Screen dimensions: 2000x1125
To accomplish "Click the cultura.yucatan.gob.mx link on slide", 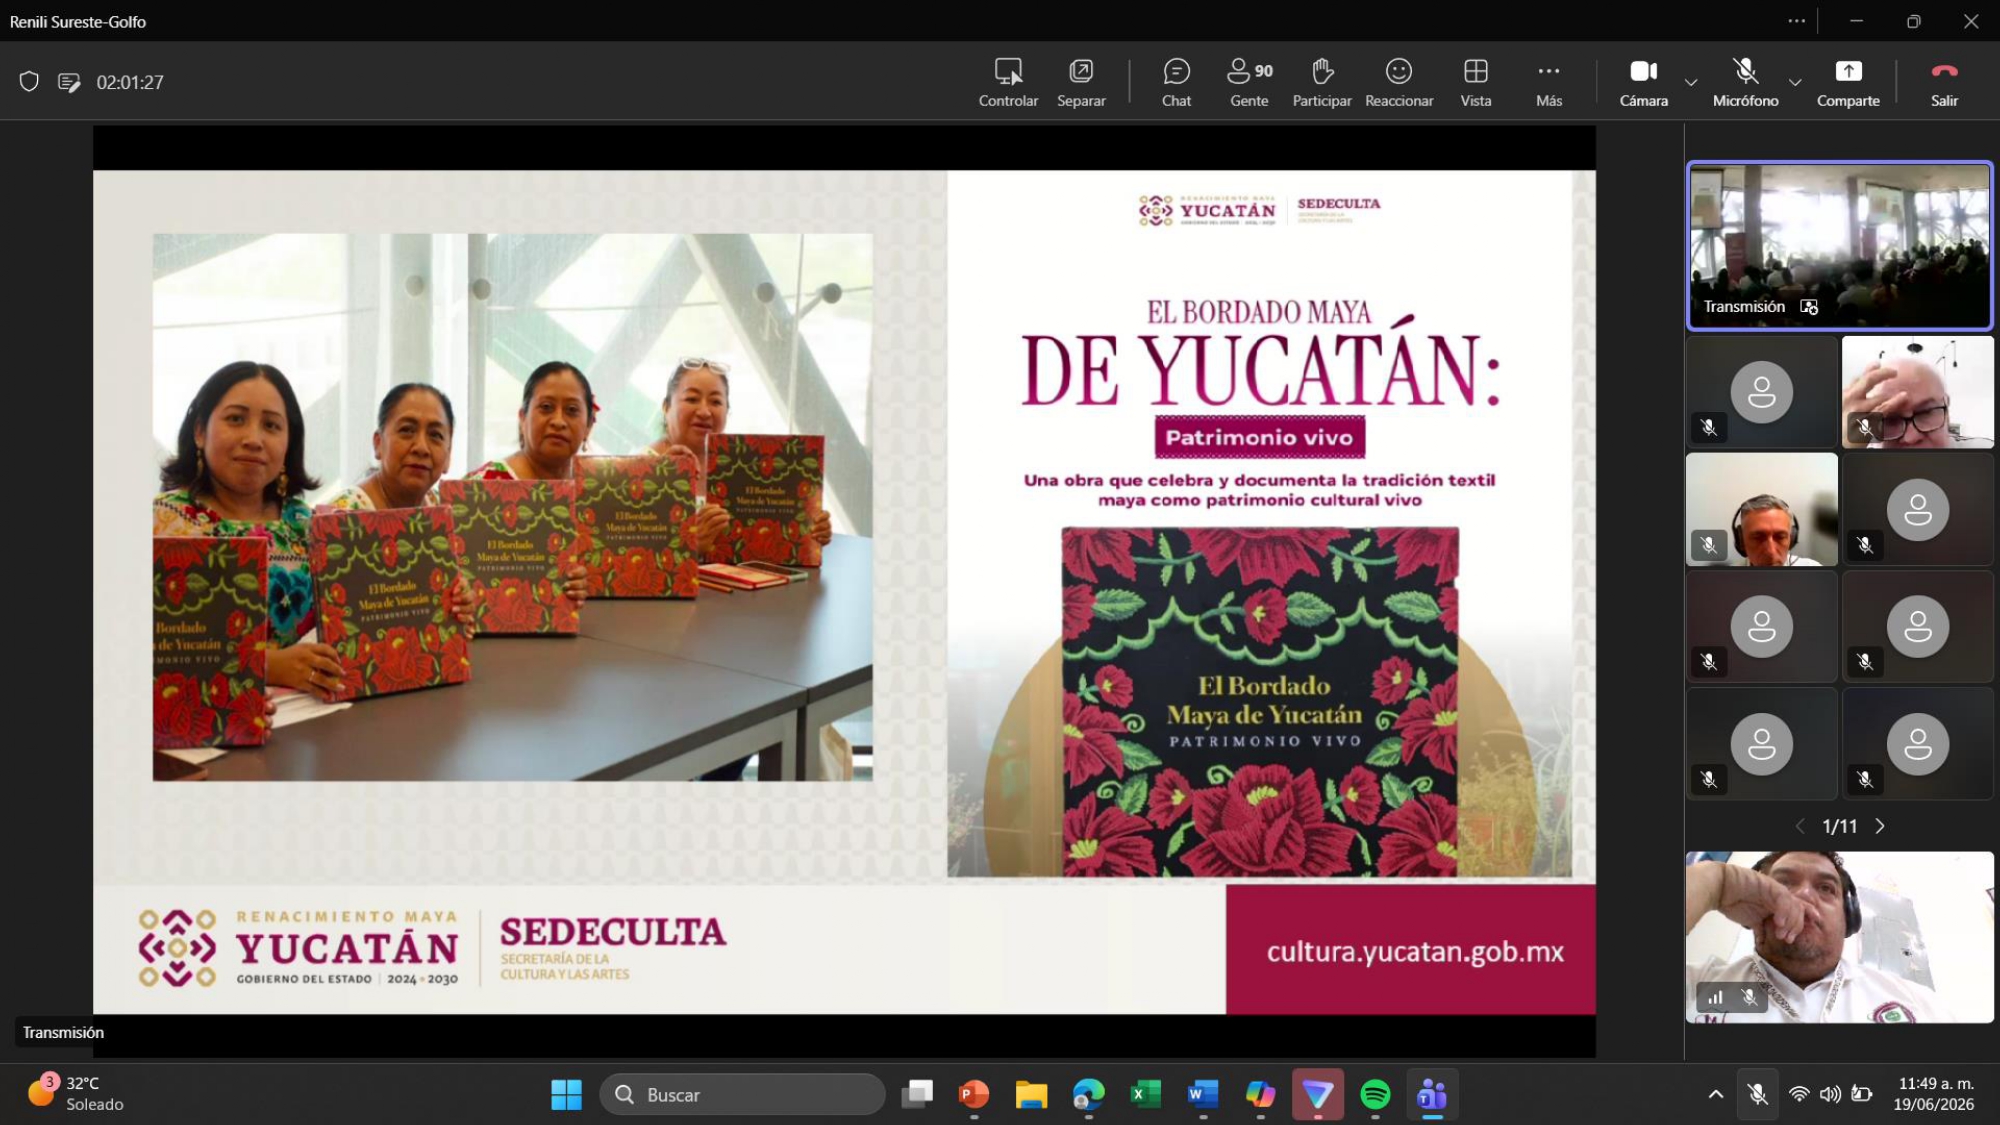I will [1415, 952].
